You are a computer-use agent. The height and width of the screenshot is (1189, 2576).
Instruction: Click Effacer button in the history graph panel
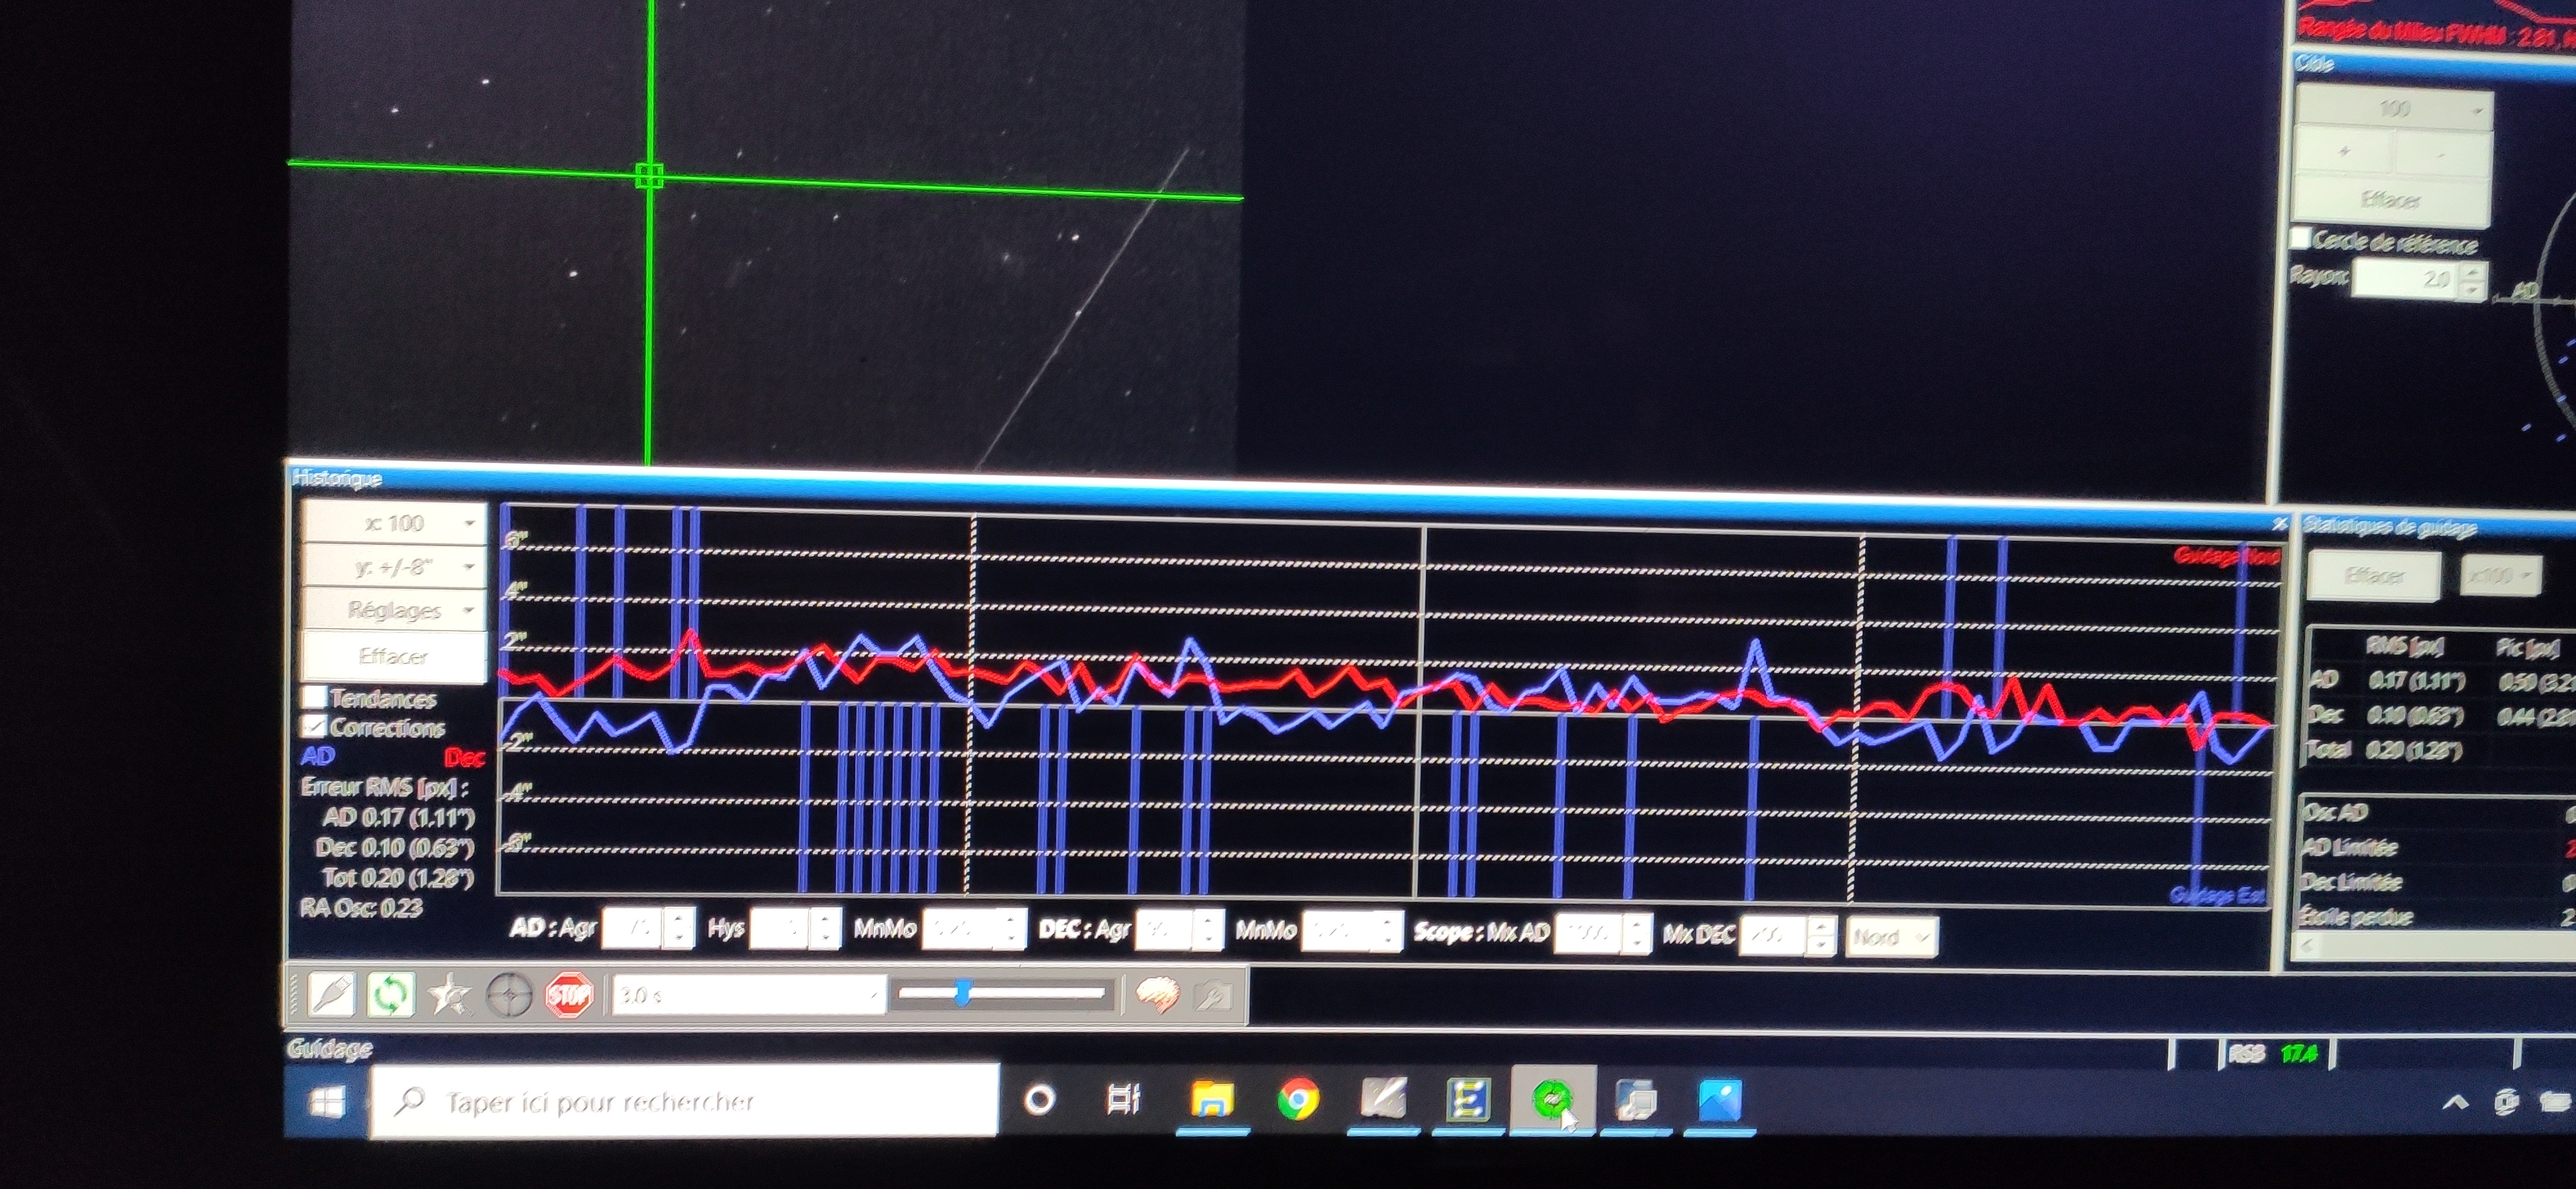(x=392, y=656)
